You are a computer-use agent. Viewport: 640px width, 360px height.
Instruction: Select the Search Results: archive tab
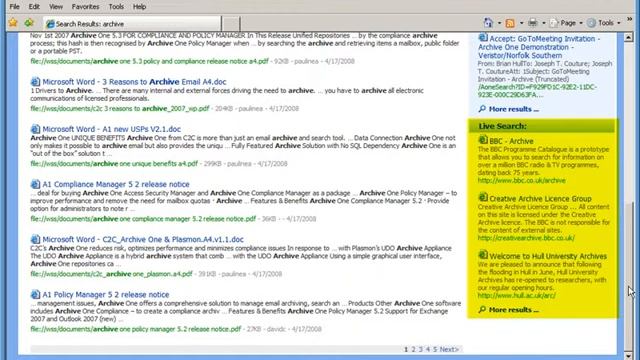coord(131,24)
